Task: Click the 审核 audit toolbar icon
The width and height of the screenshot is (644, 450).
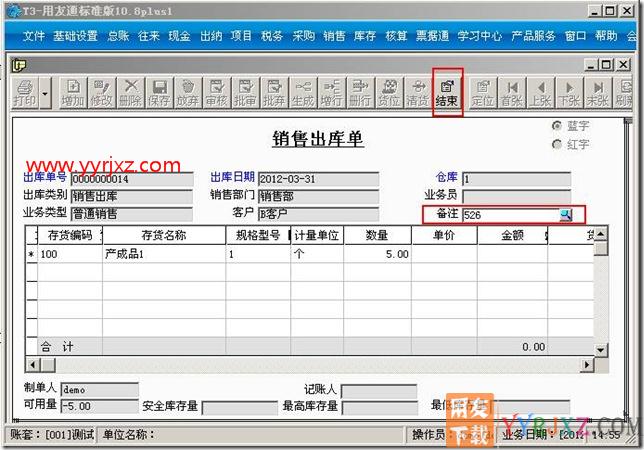Action: pyautogui.click(x=217, y=93)
